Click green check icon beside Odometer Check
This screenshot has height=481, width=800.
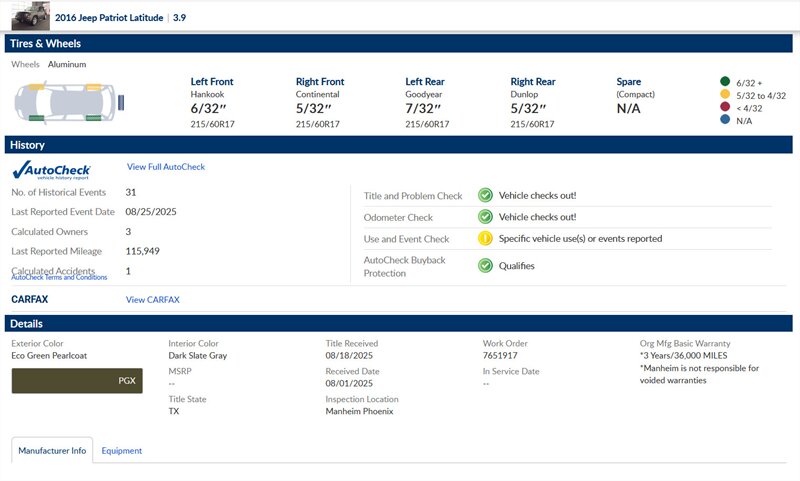pos(485,217)
